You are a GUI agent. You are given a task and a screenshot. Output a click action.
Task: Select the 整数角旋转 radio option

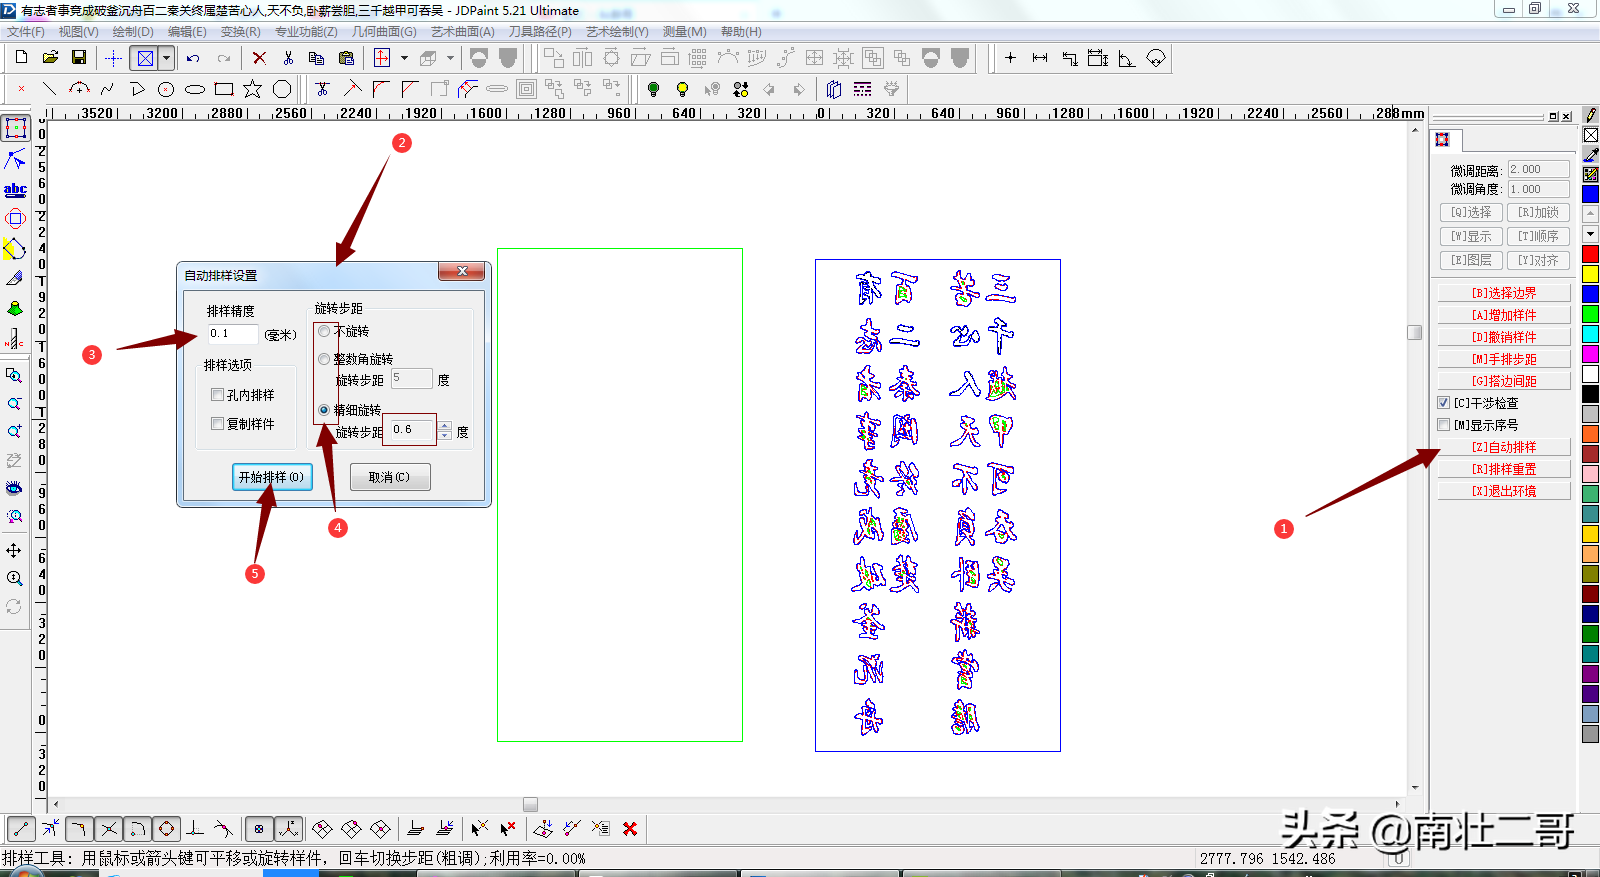pos(324,359)
